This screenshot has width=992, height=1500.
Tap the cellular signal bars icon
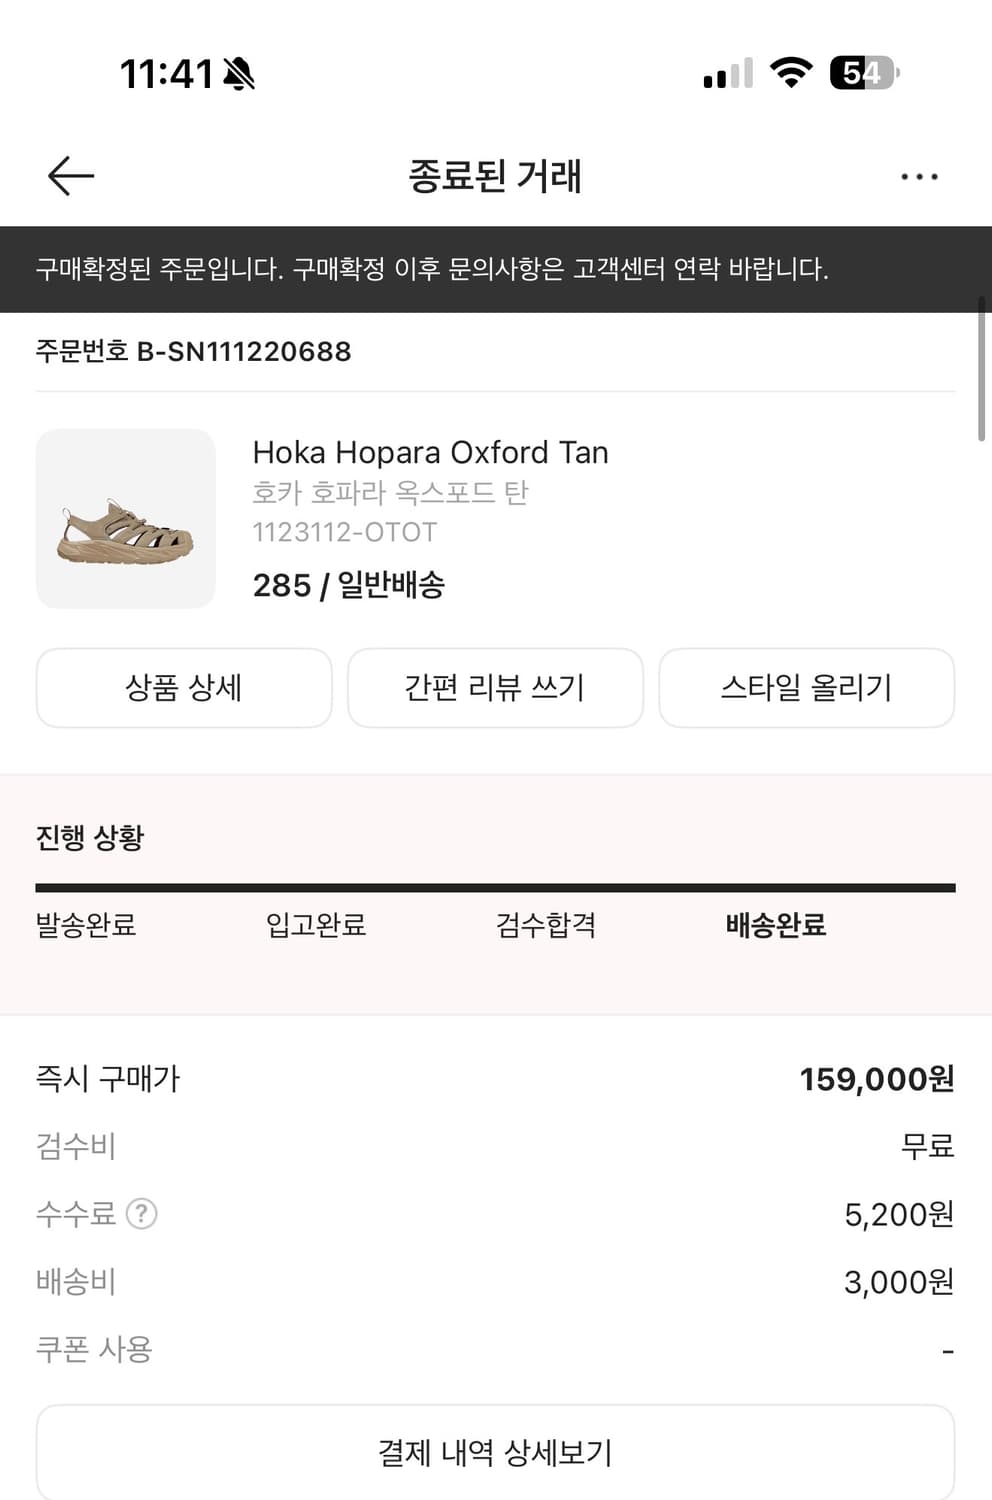point(728,74)
